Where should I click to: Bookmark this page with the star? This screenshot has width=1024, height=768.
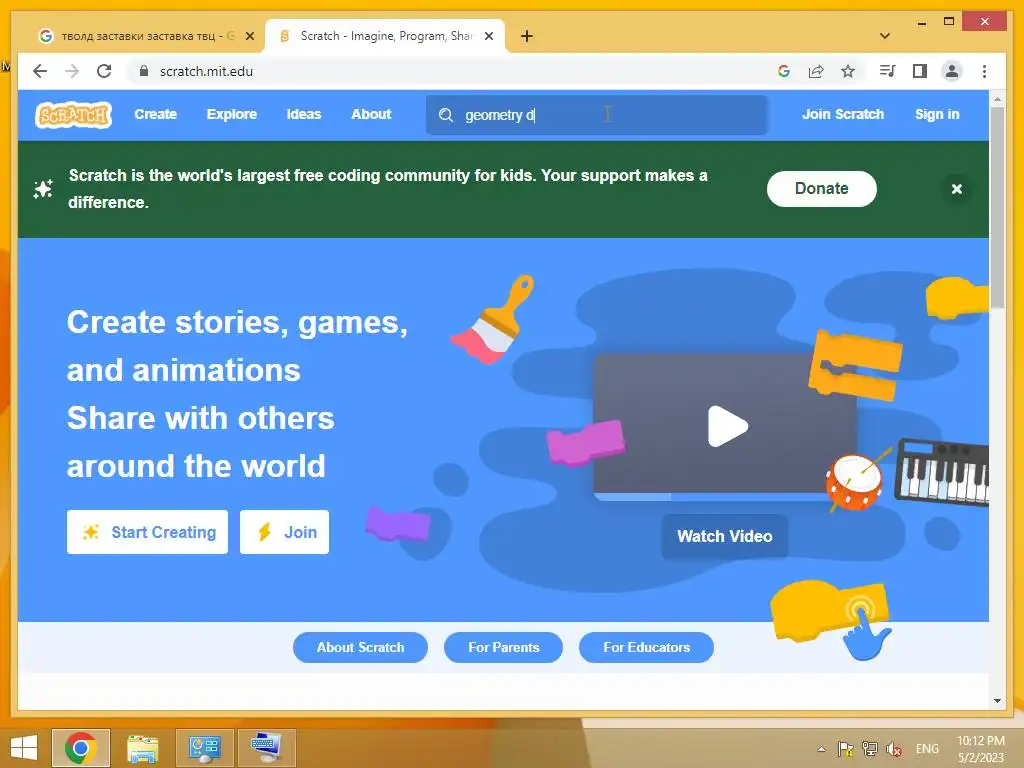848,71
